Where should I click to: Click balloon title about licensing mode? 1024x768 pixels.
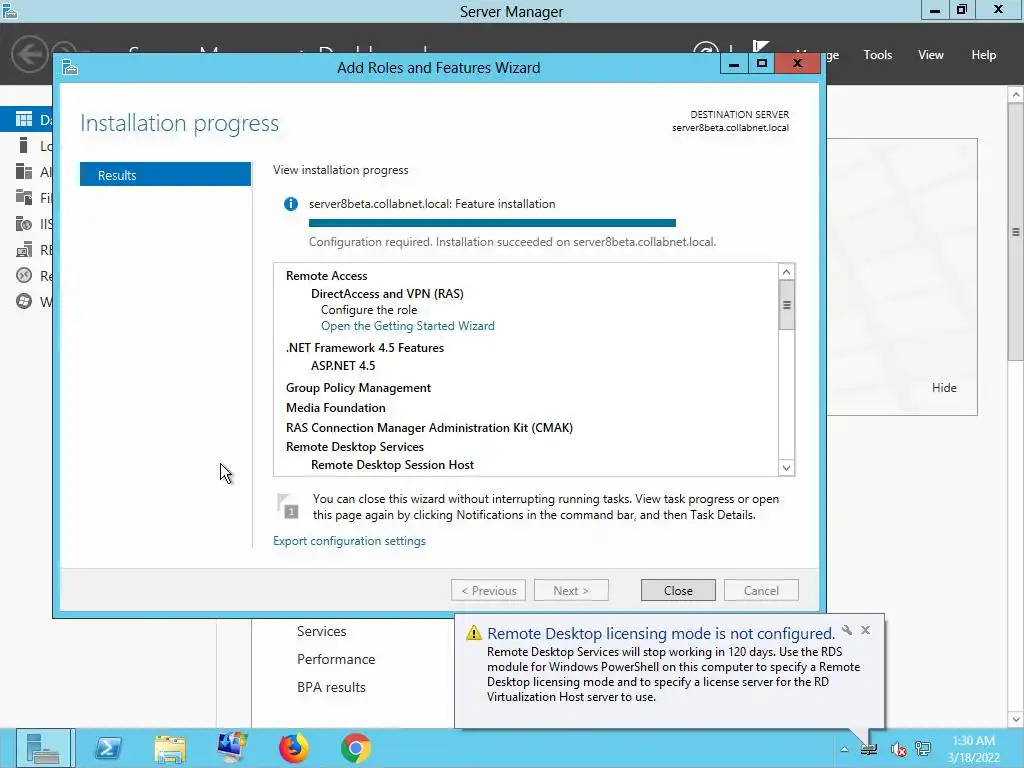pos(661,633)
